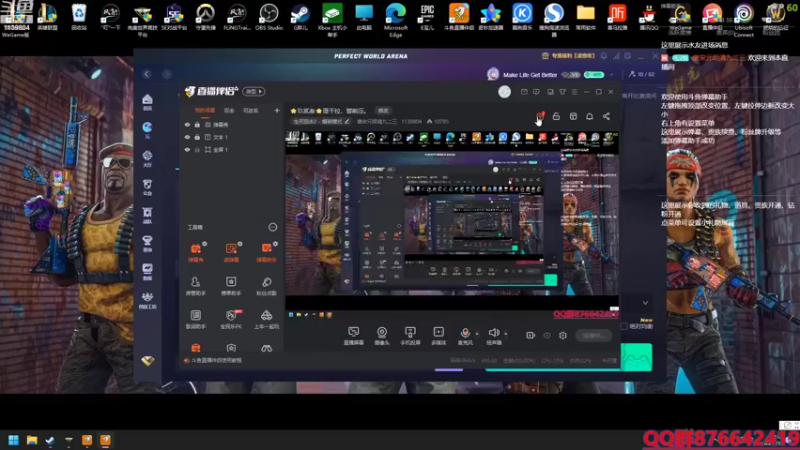Image resolution: width=800 pixels, height=450 pixels.
Task: Open settings gear on the 弹幕秀 tool
Action: tap(205, 244)
